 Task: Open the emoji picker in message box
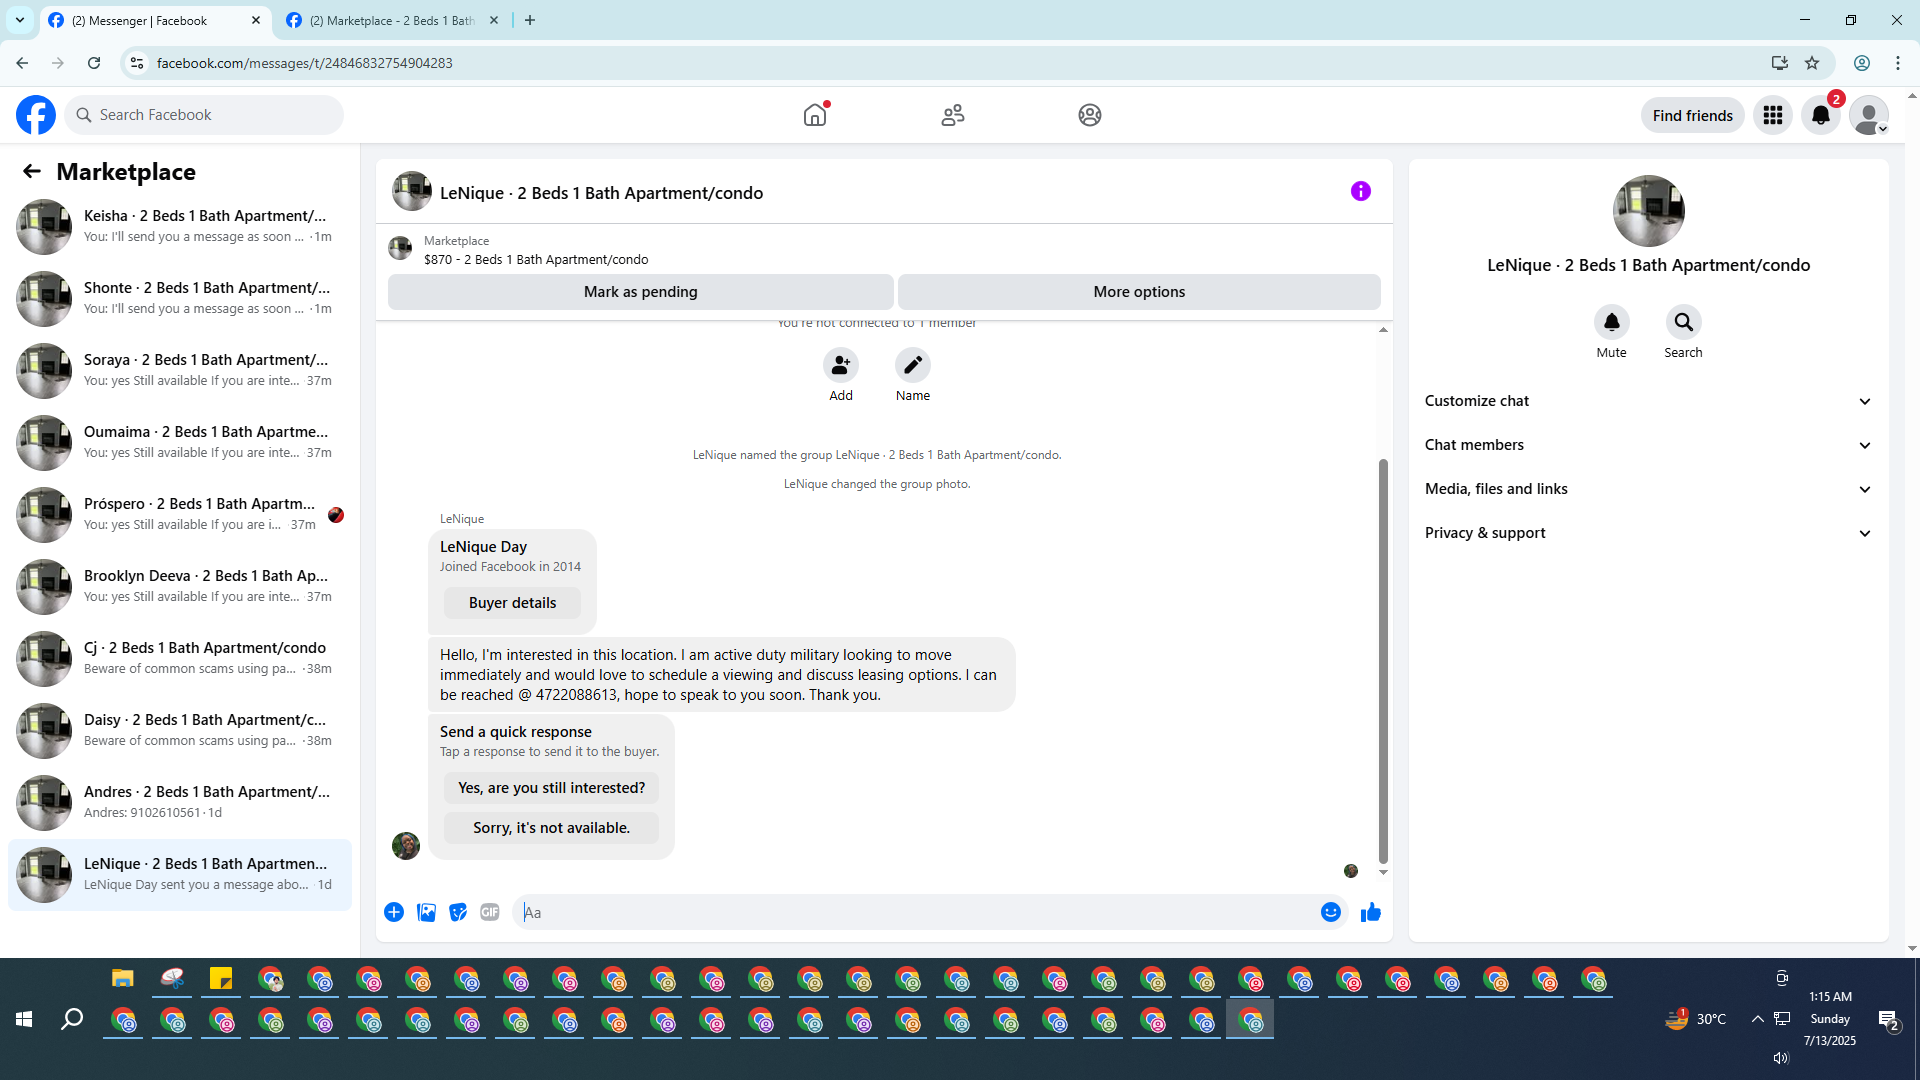click(x=1330, y=912)
